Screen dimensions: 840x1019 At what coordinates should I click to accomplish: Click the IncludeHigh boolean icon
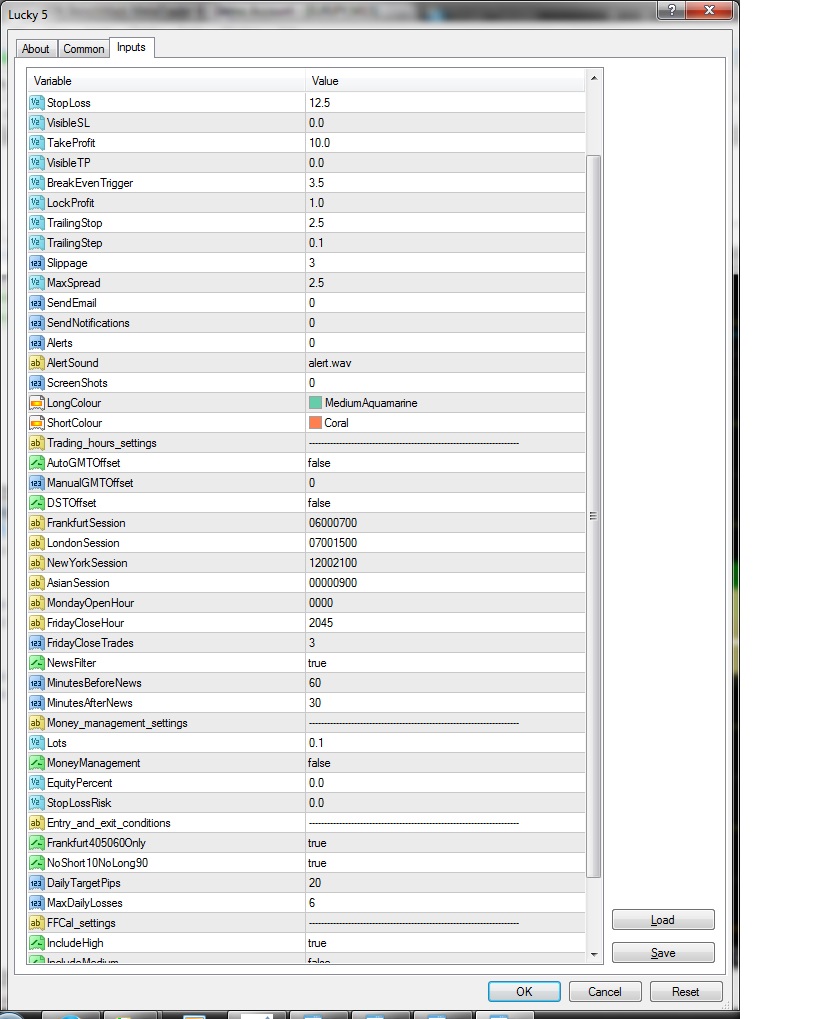tap(36, 943)
